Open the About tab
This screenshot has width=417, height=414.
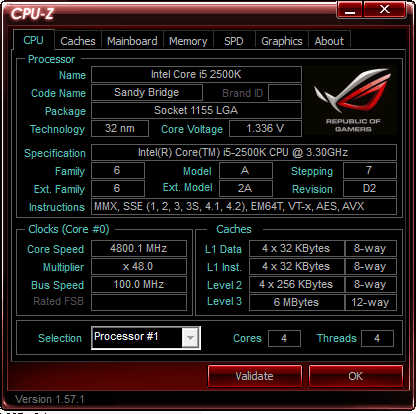pyautogui.click(x=329, y=41)
